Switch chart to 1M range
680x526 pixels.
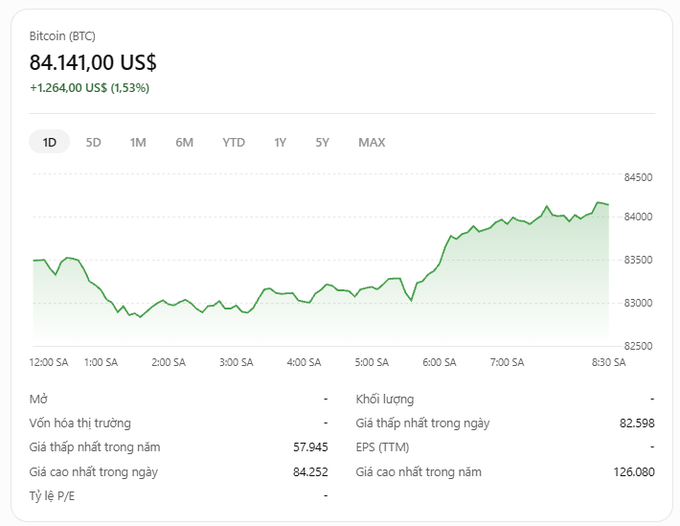[x=138, y=142]
